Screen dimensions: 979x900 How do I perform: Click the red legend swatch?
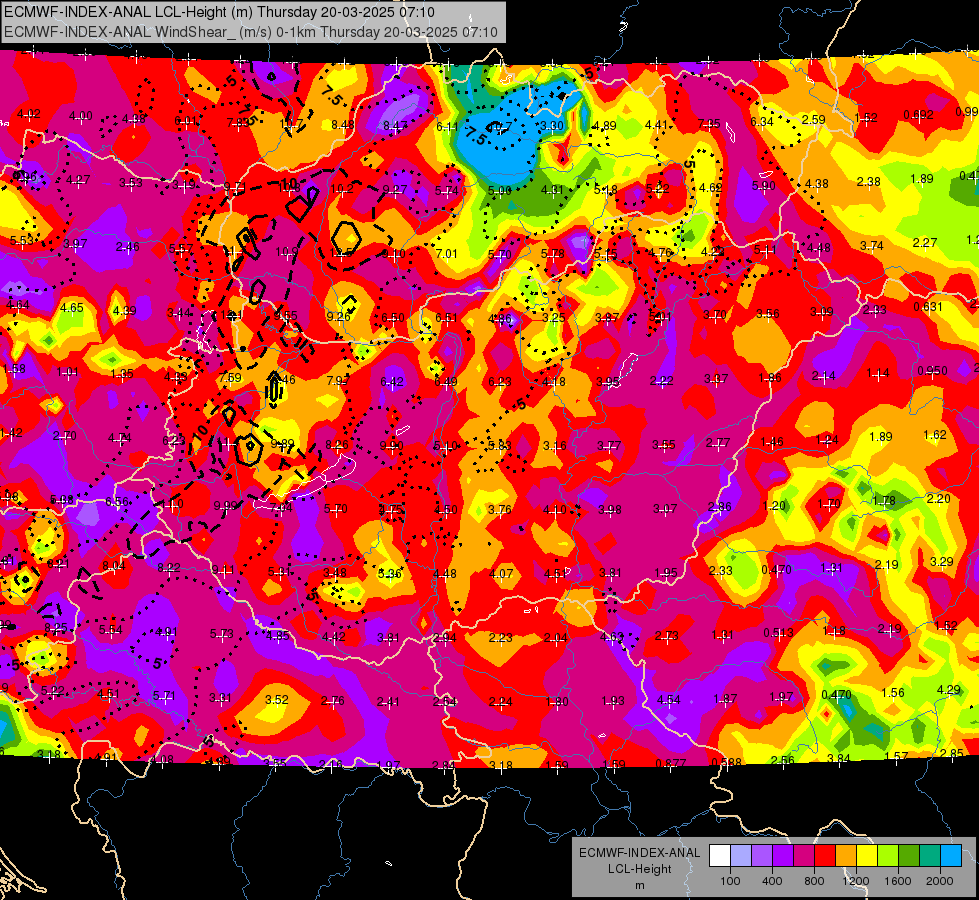825,856
